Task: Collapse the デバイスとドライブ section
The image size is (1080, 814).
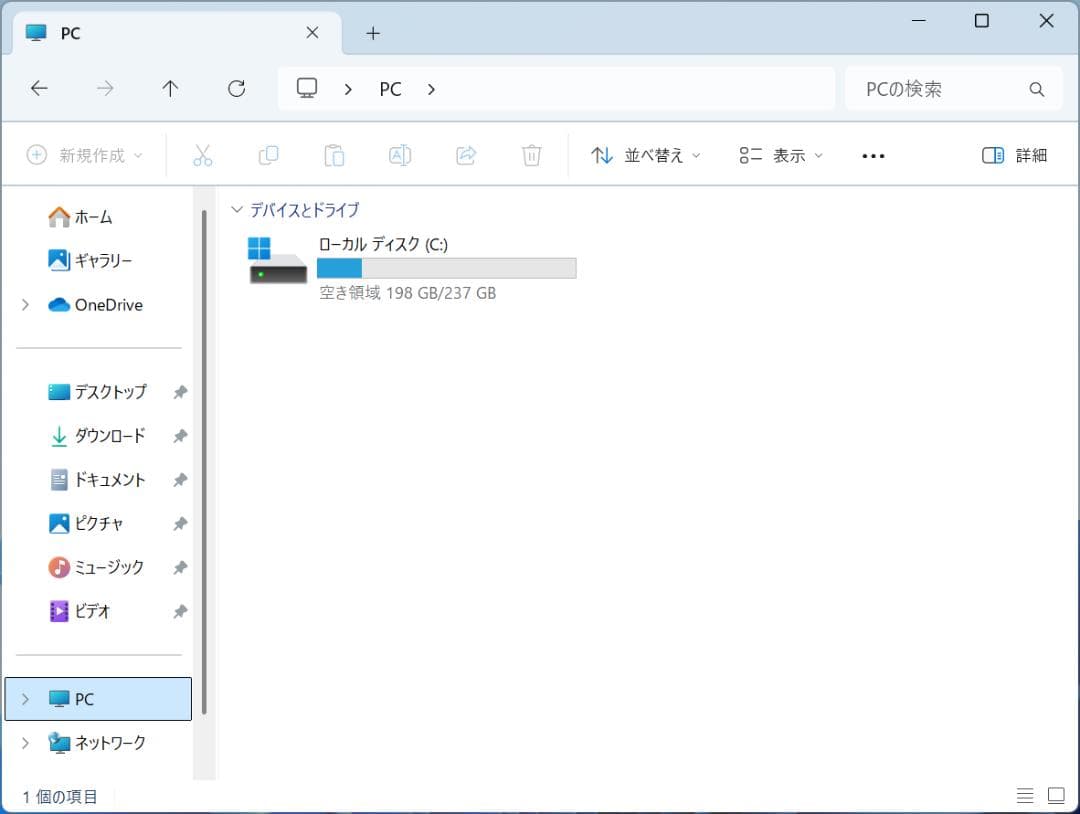Action: point(237,209)
